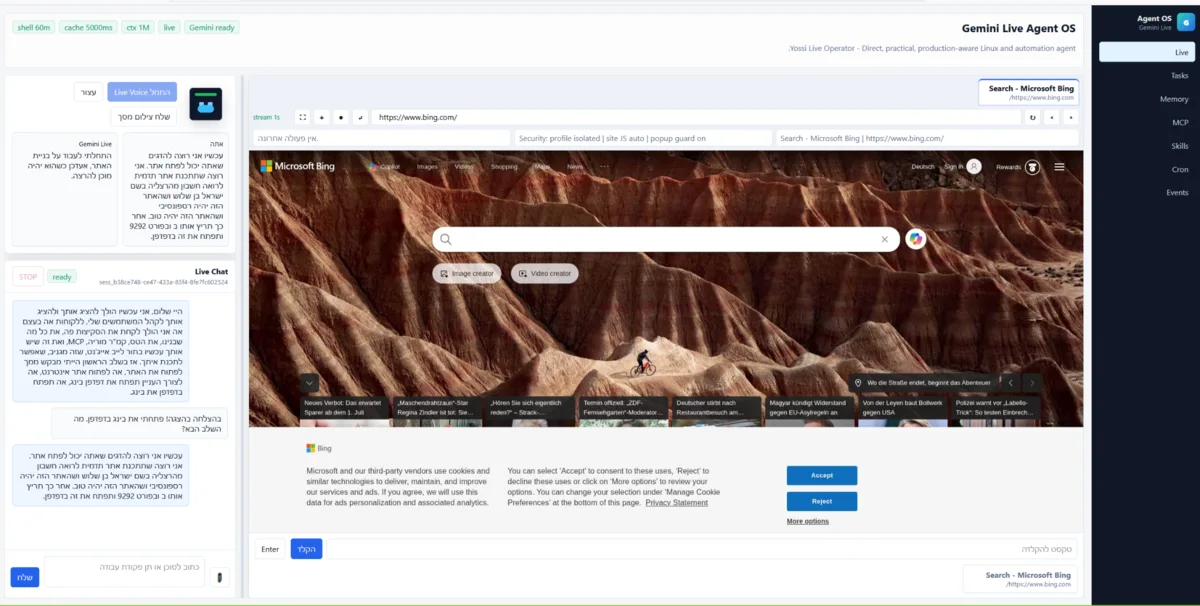The height and width of the screenshot is (606, 1200).
Task: Open the Memory section in sidebar
Action: pyautogui.click(x=1145, y=99)
